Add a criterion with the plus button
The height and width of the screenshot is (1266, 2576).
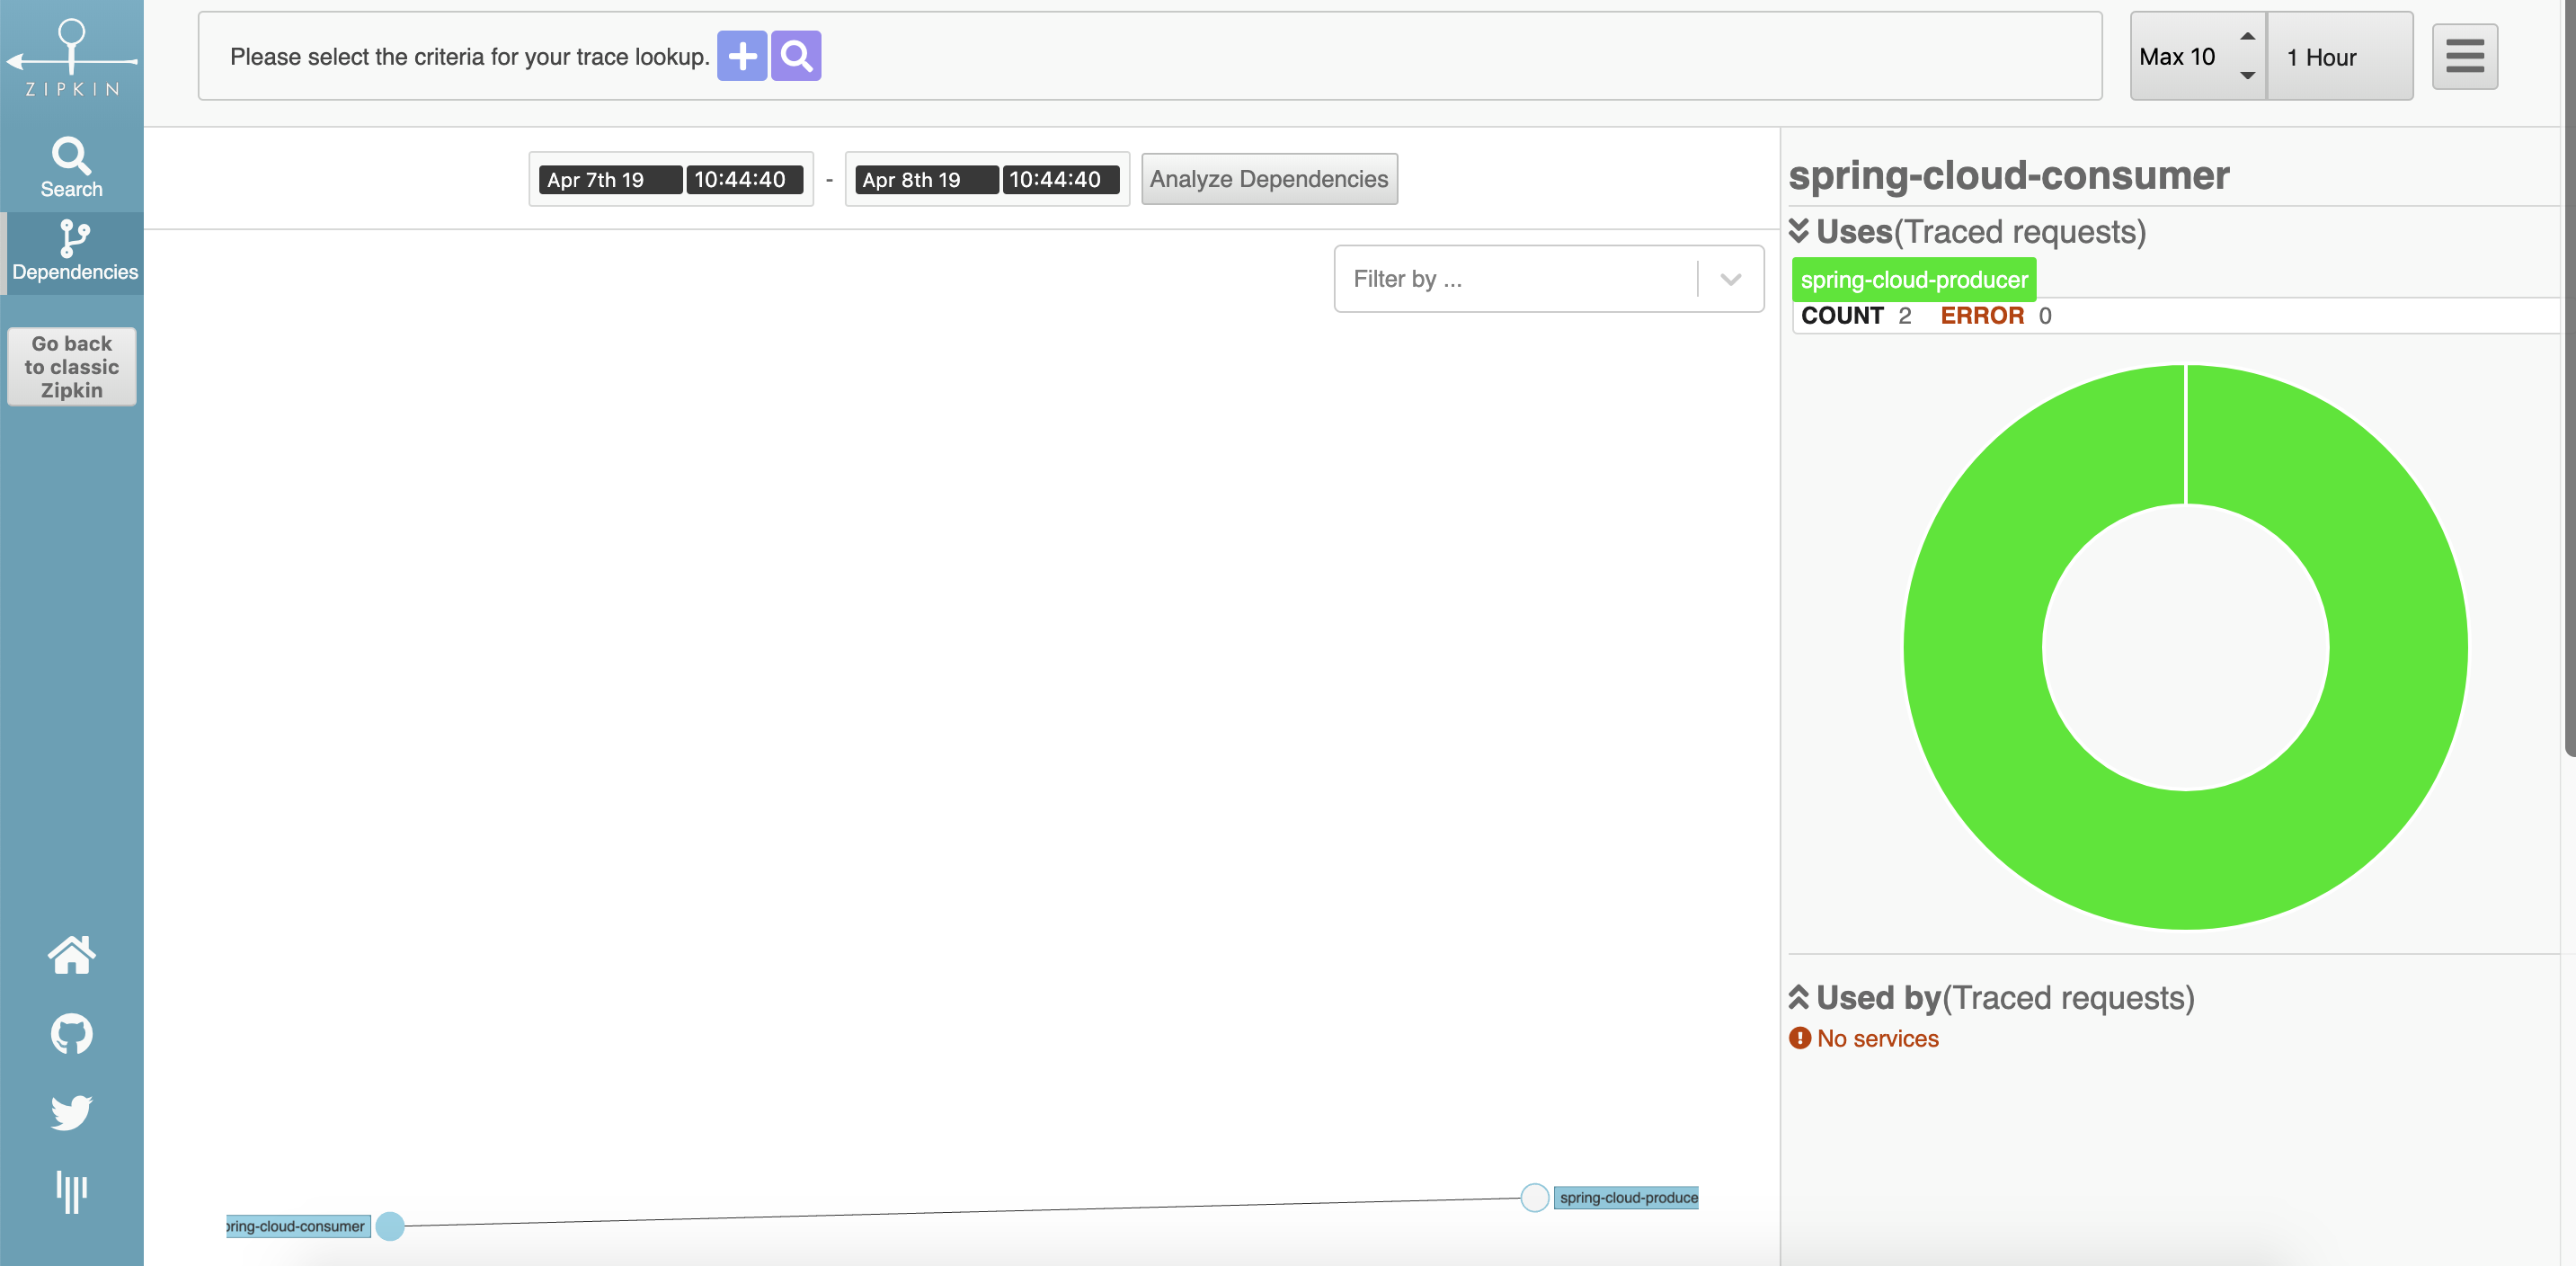click(742, 56)
